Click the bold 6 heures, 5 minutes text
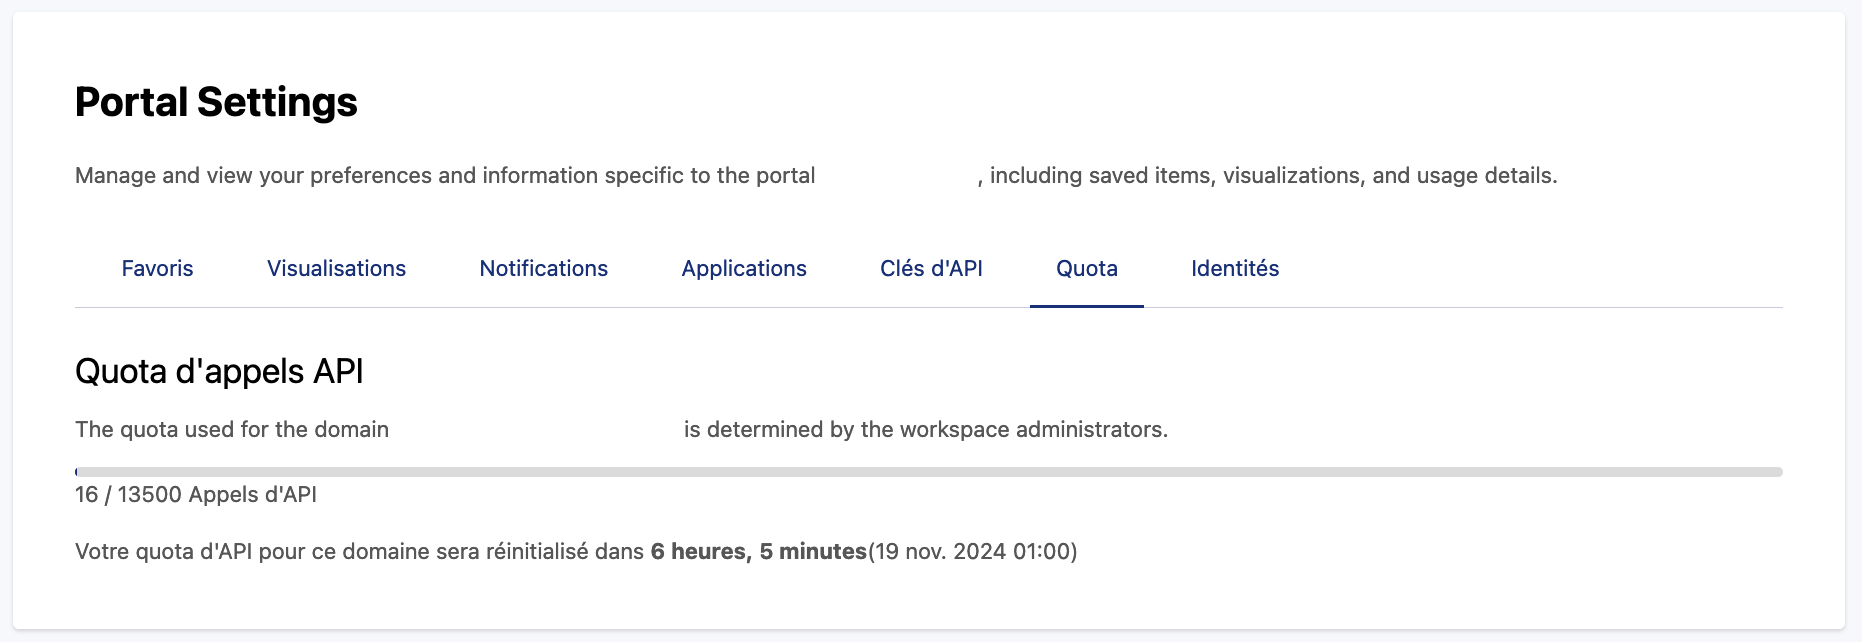 758,552
